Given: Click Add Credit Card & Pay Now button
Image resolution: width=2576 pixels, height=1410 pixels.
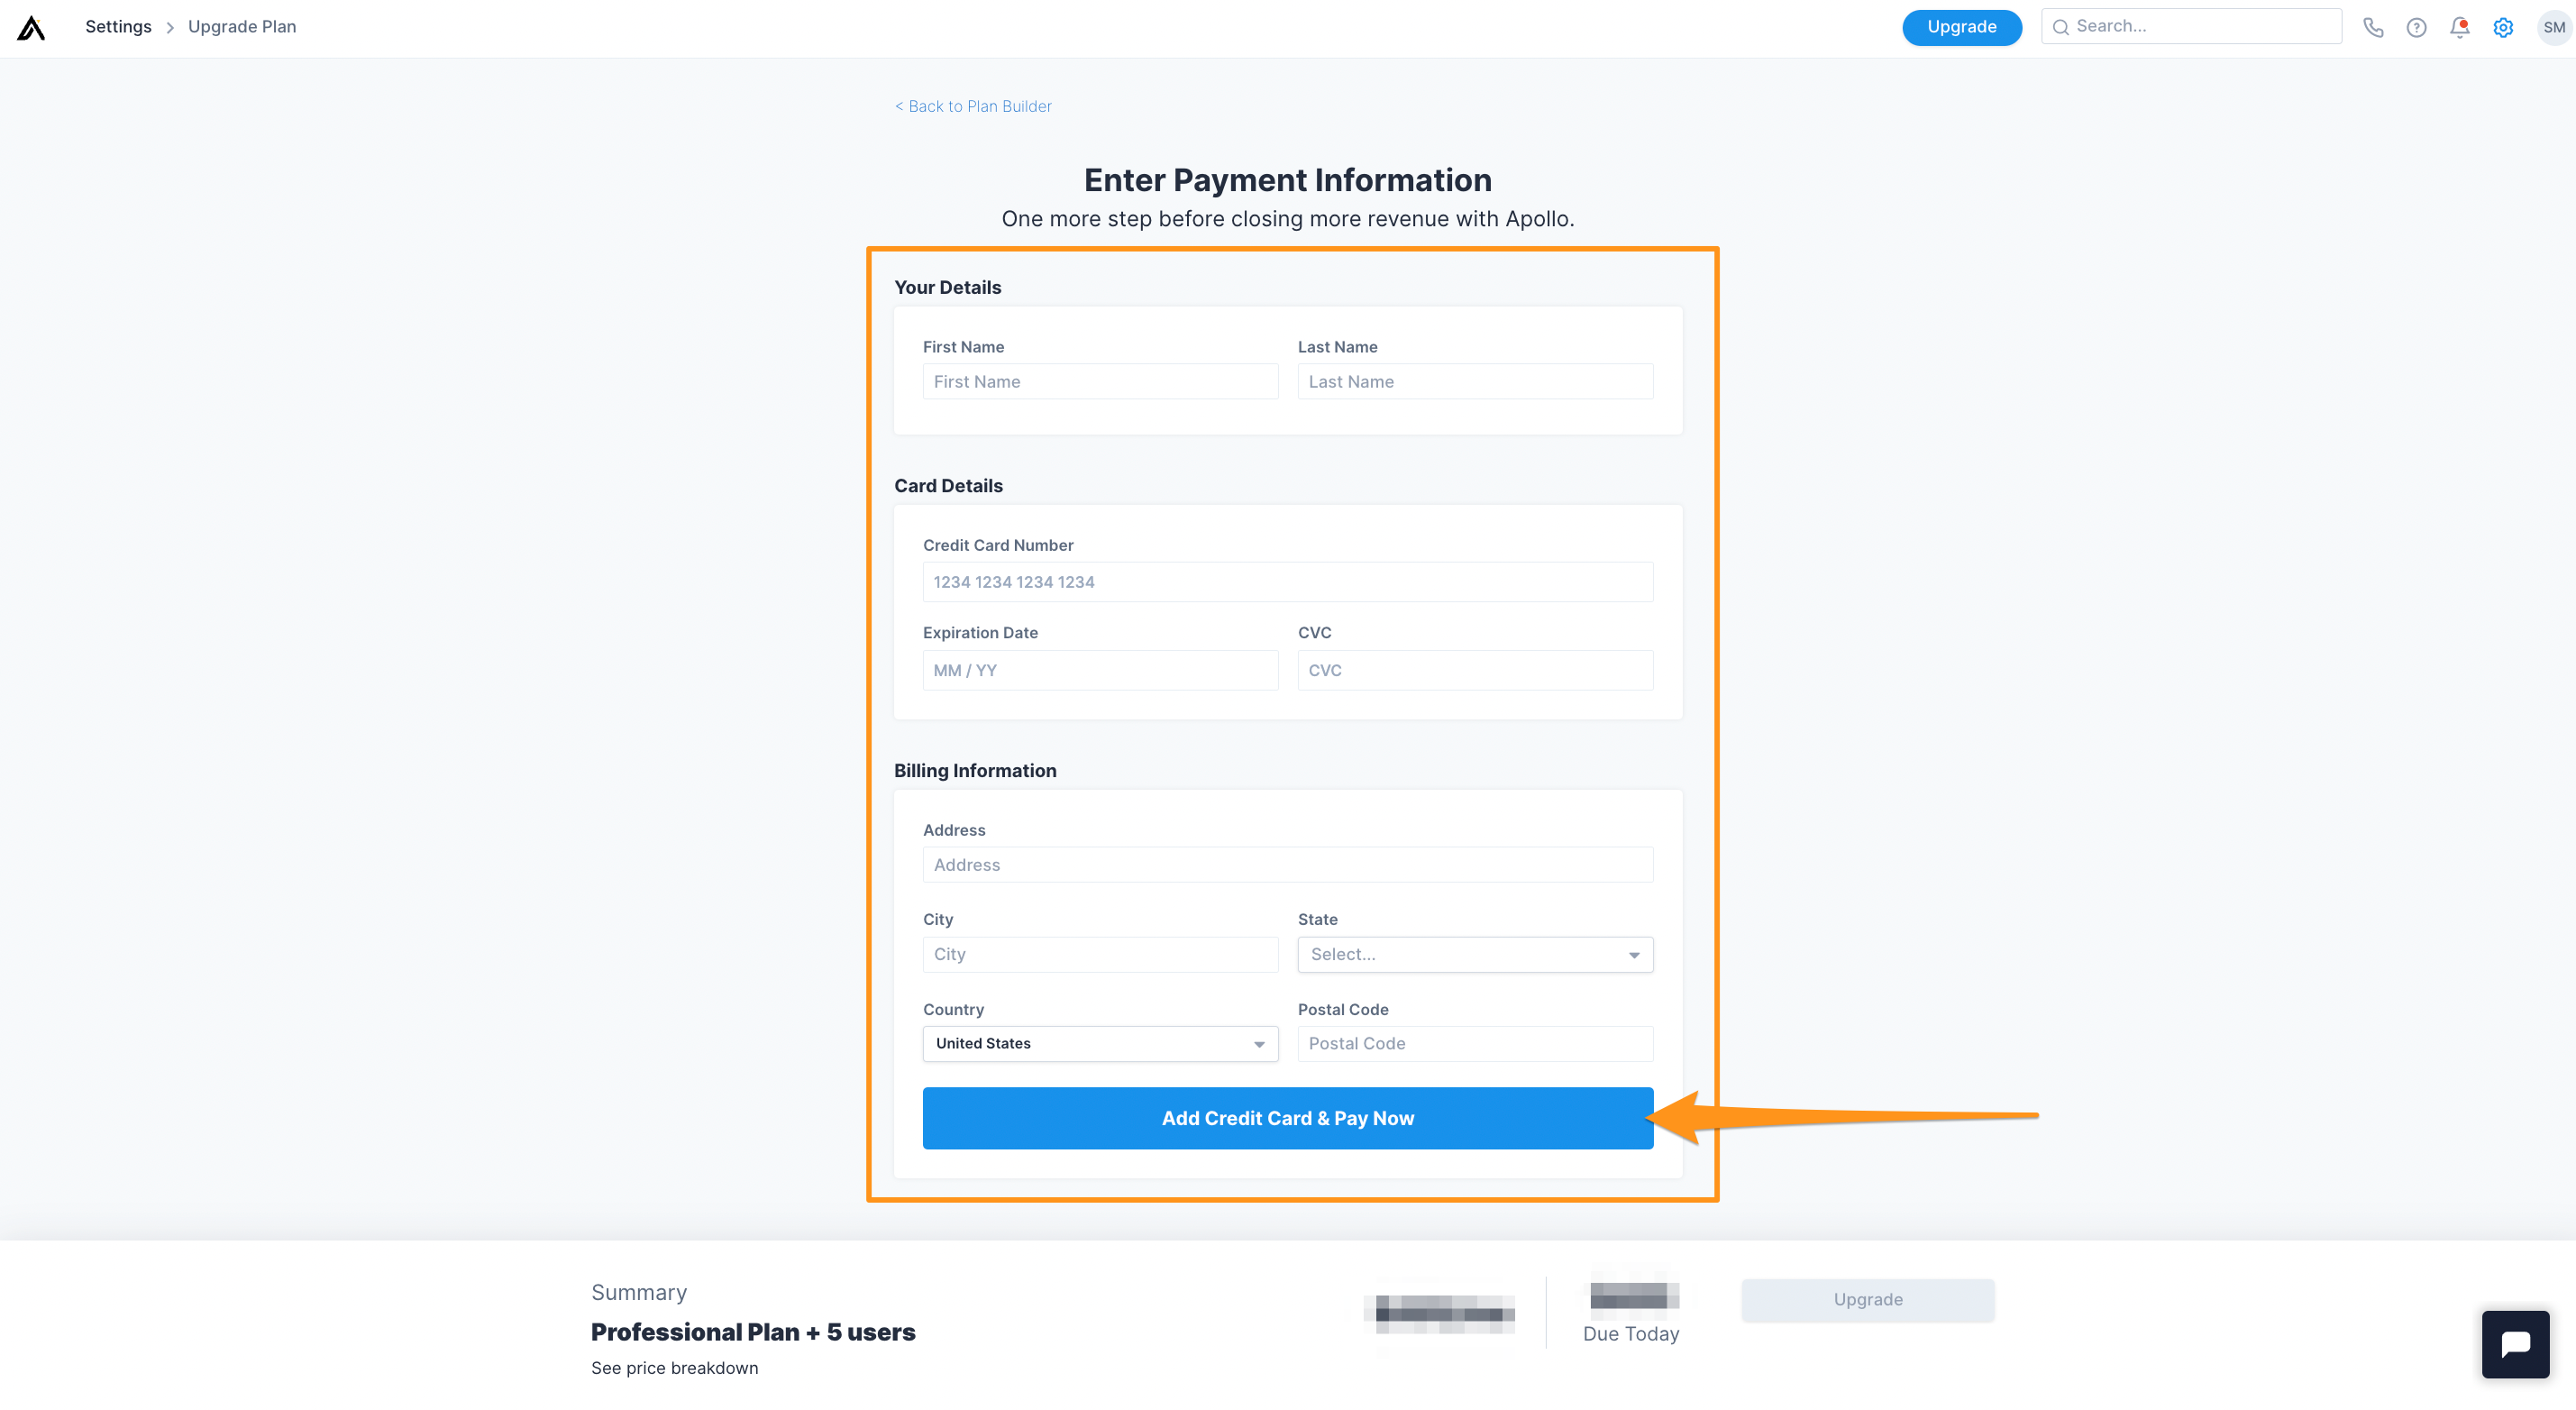Looking at the screenshot, I should coord(1288,1117).
